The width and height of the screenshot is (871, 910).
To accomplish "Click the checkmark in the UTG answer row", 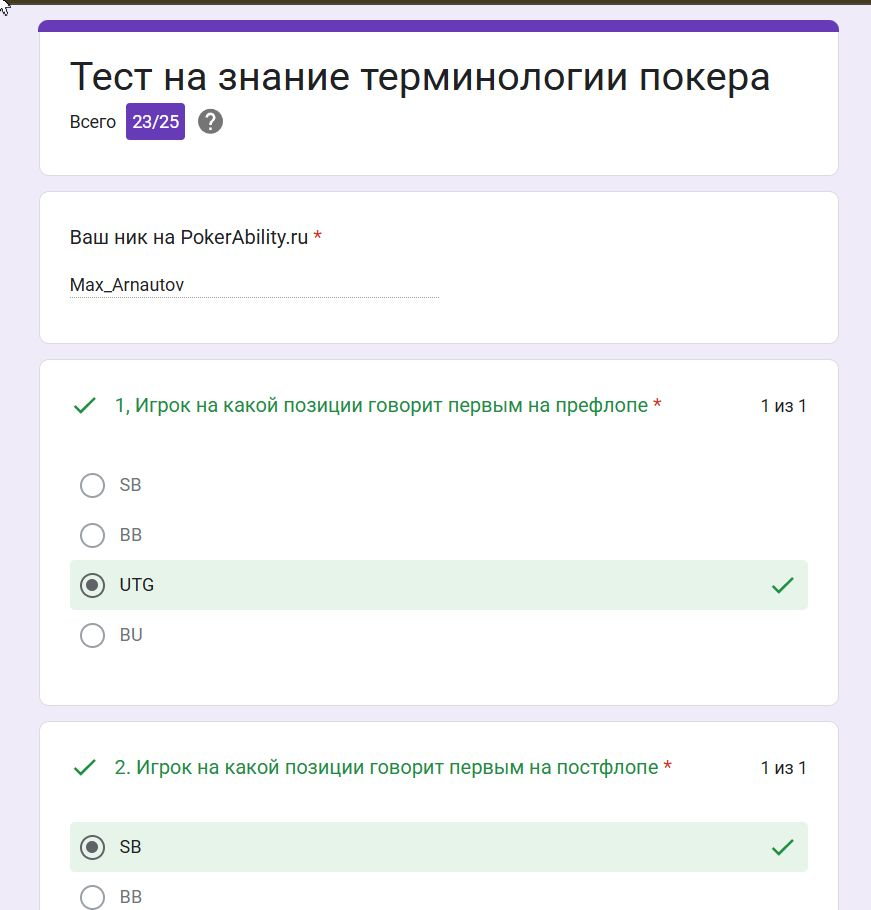I will (783, 585).
